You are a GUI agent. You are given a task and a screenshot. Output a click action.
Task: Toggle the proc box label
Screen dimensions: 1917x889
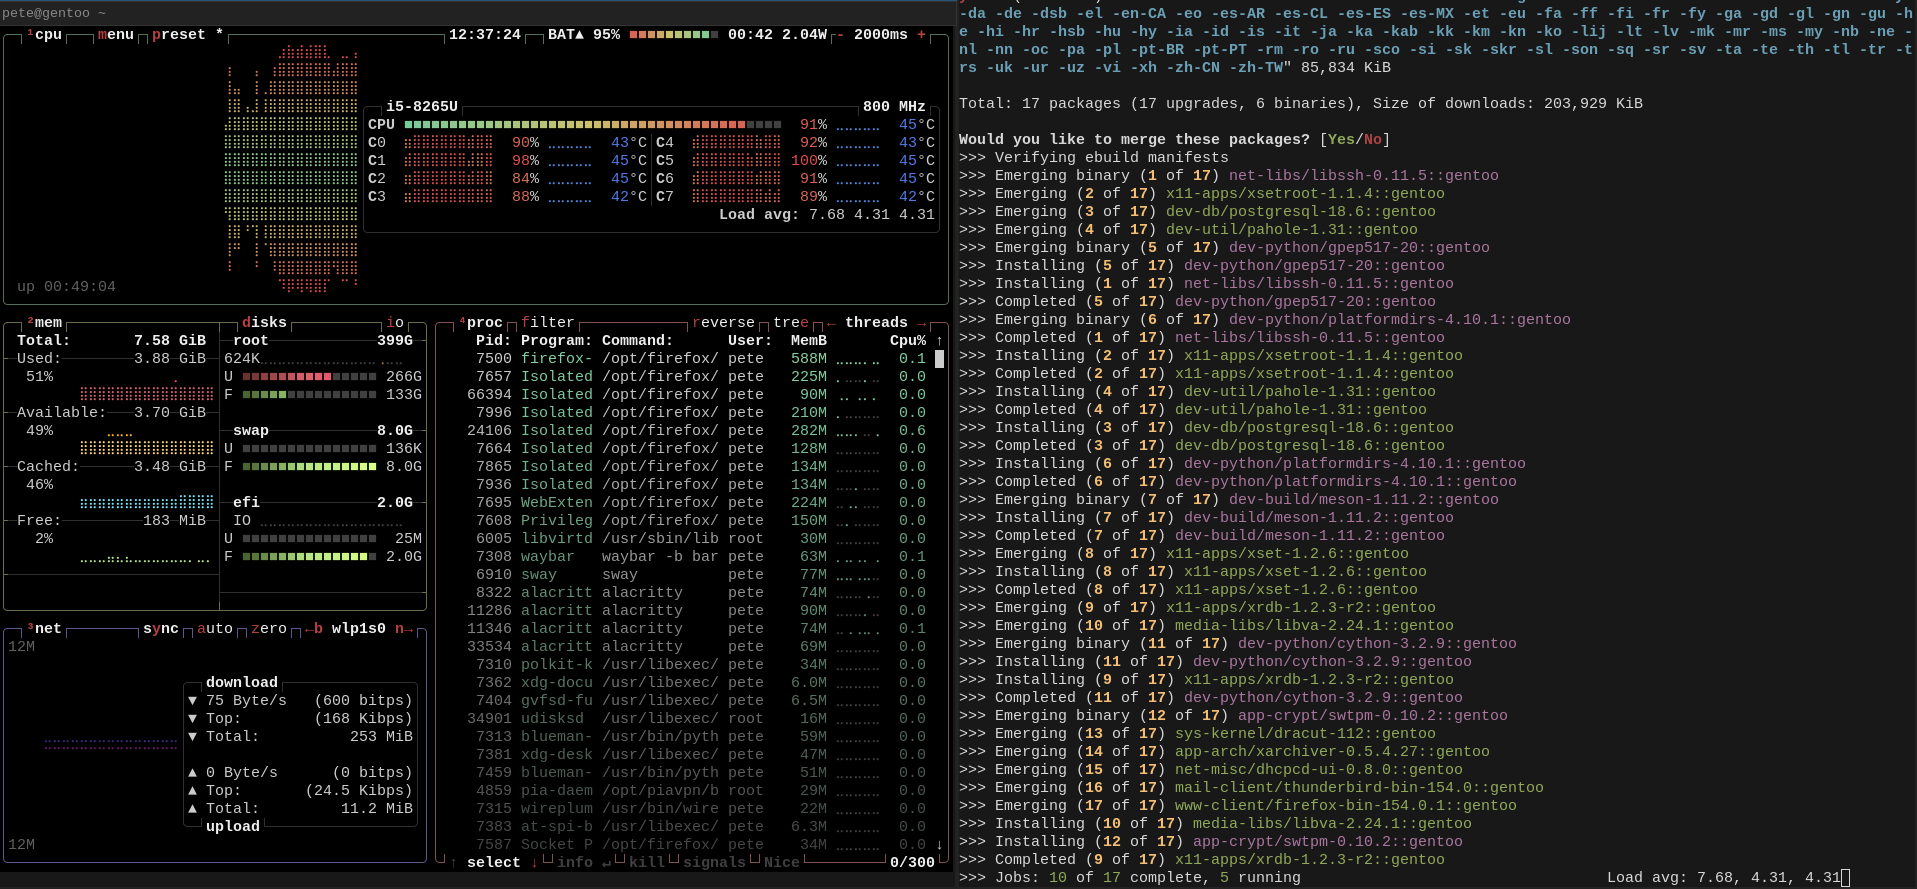click(480, 323)
